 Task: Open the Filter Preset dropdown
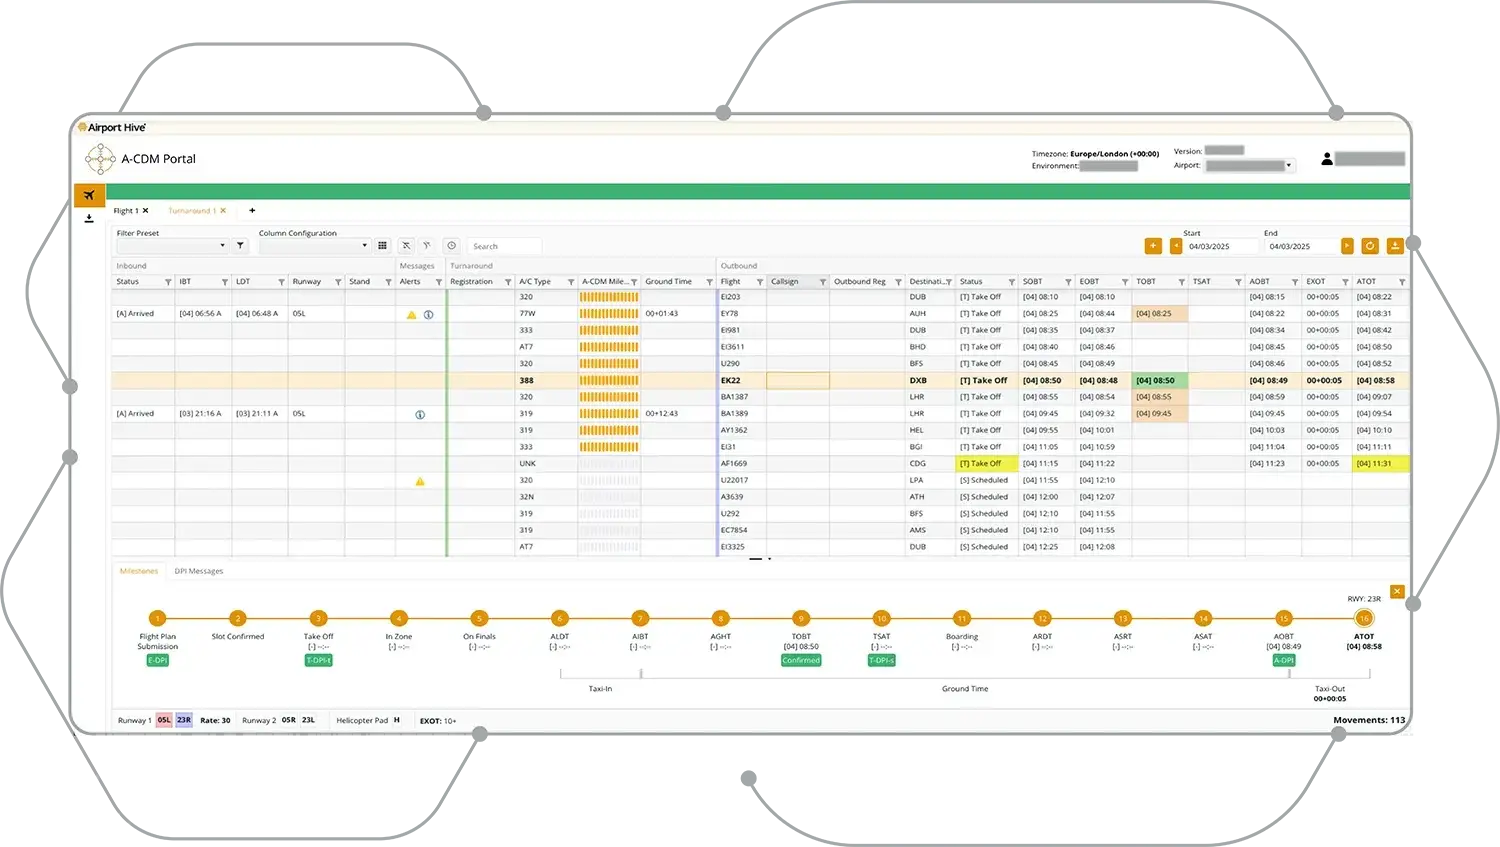tap(172, 246)
